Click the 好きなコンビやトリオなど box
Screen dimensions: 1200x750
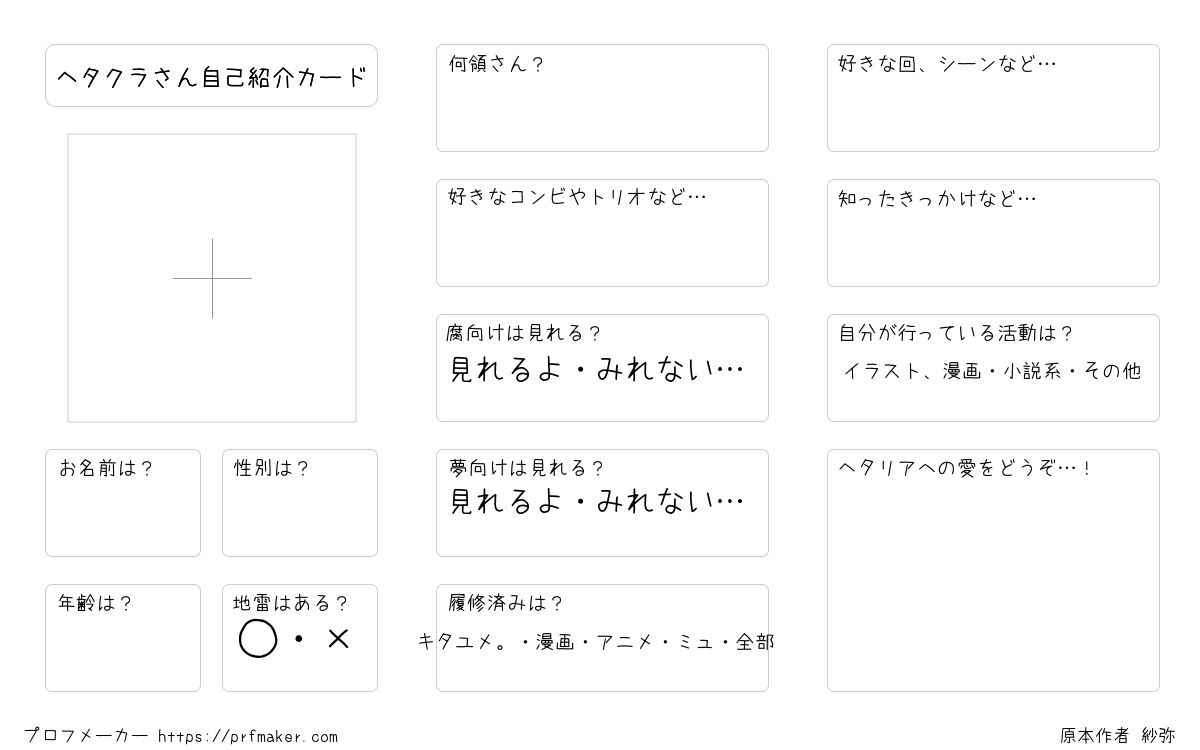click(x=602, y=233)
